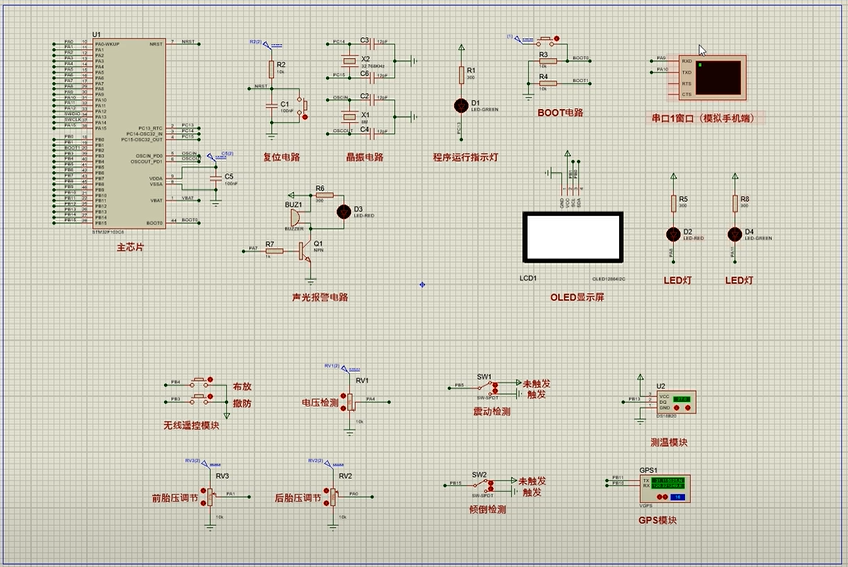848x567 pixels.
Task: Toggle the SW2 tilt detection switch
Action: (x=485, y=484)
